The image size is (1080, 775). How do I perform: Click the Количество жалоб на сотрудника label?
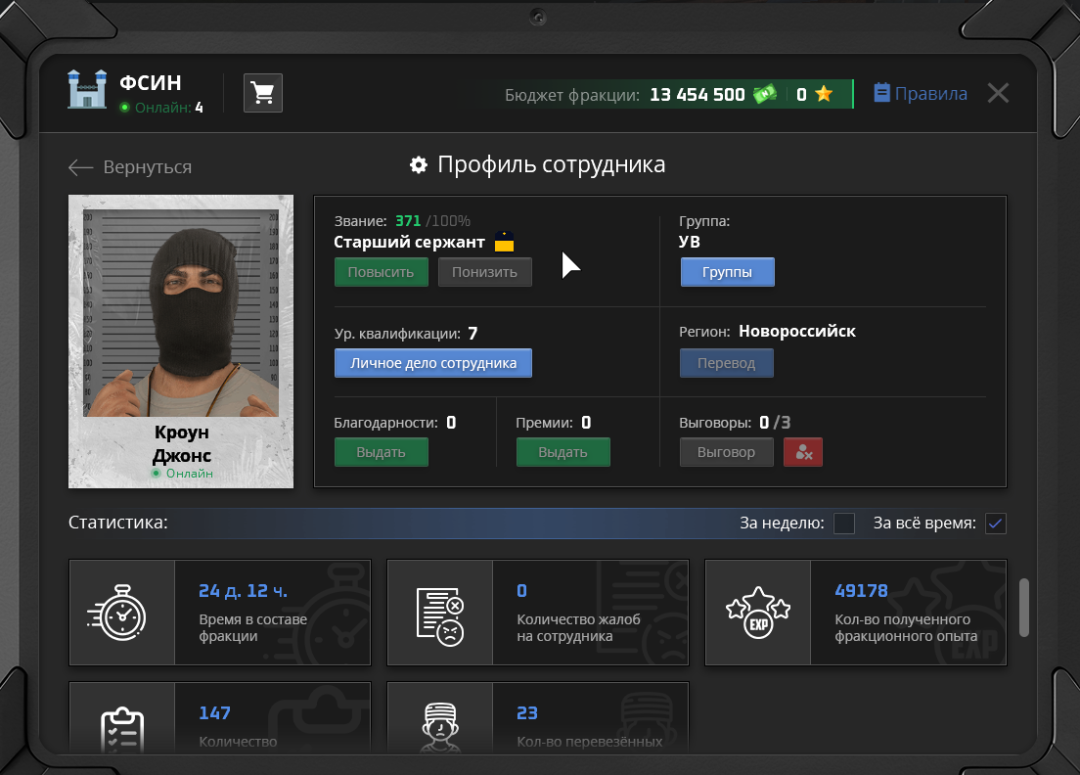click(579, 628)
